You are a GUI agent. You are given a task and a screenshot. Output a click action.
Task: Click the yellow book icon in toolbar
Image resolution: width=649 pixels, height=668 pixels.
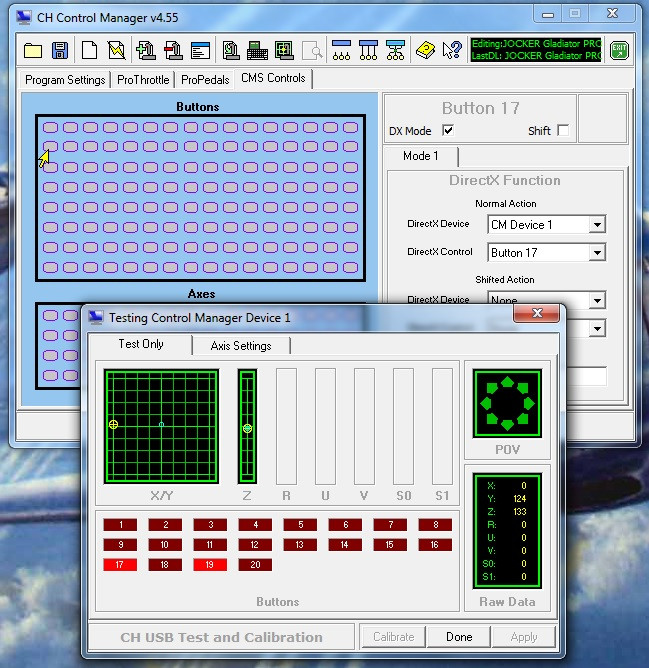[x=425, y=50]
